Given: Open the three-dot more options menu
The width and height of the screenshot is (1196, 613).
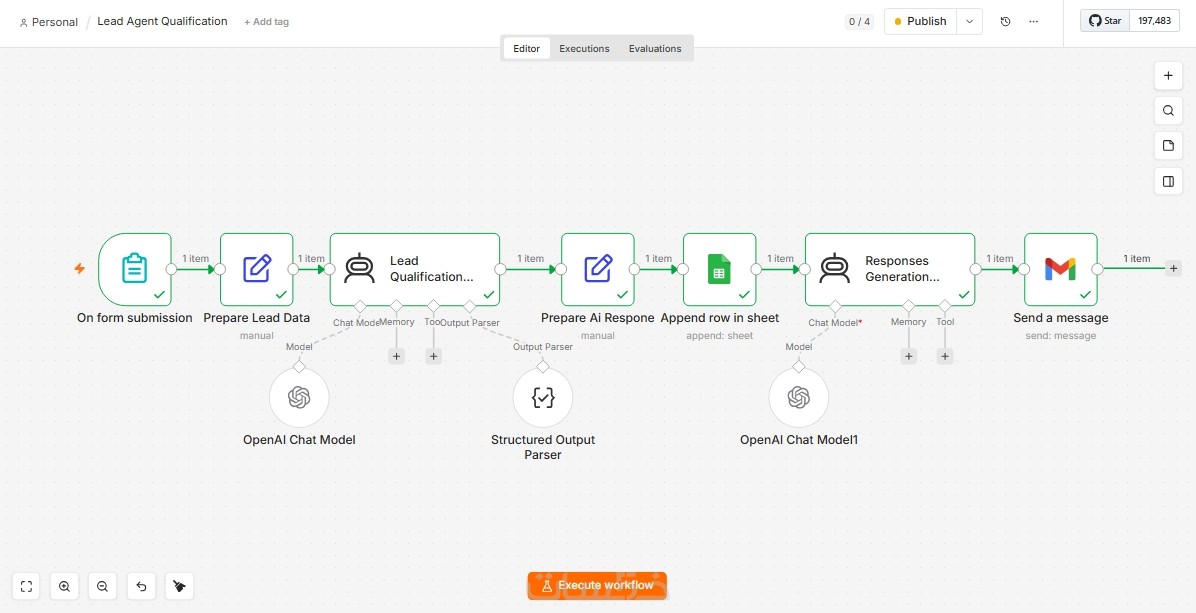Looking at the screenshot, I should tap(1034, 21).
